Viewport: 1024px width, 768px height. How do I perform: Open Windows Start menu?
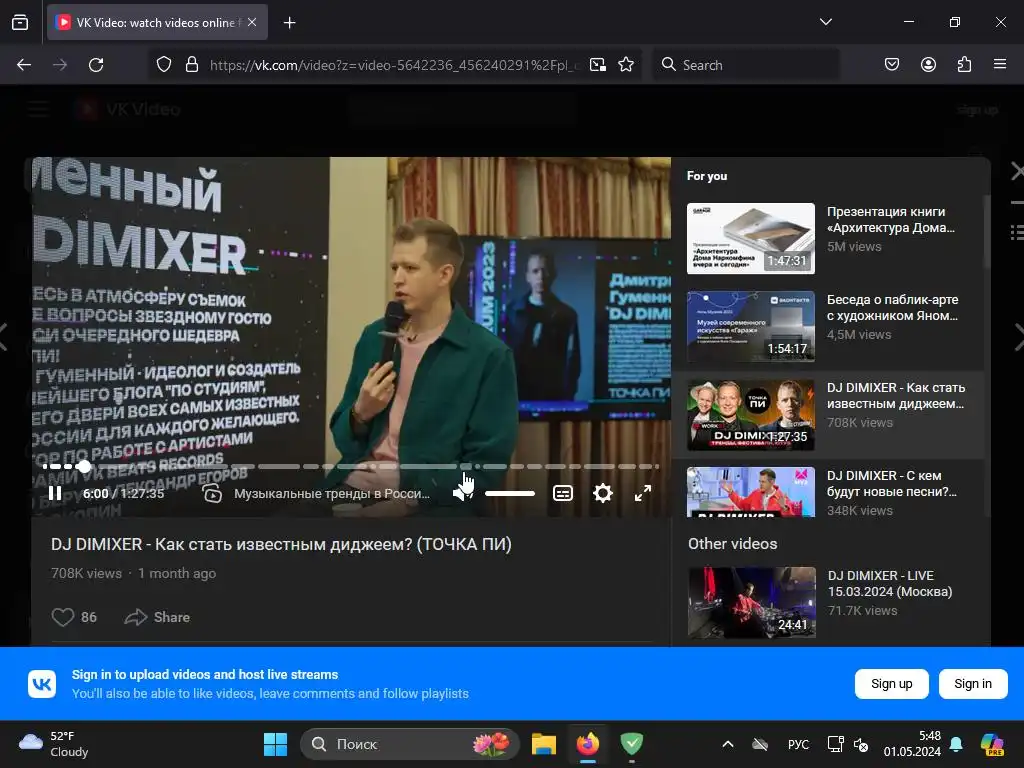(275, 744)
